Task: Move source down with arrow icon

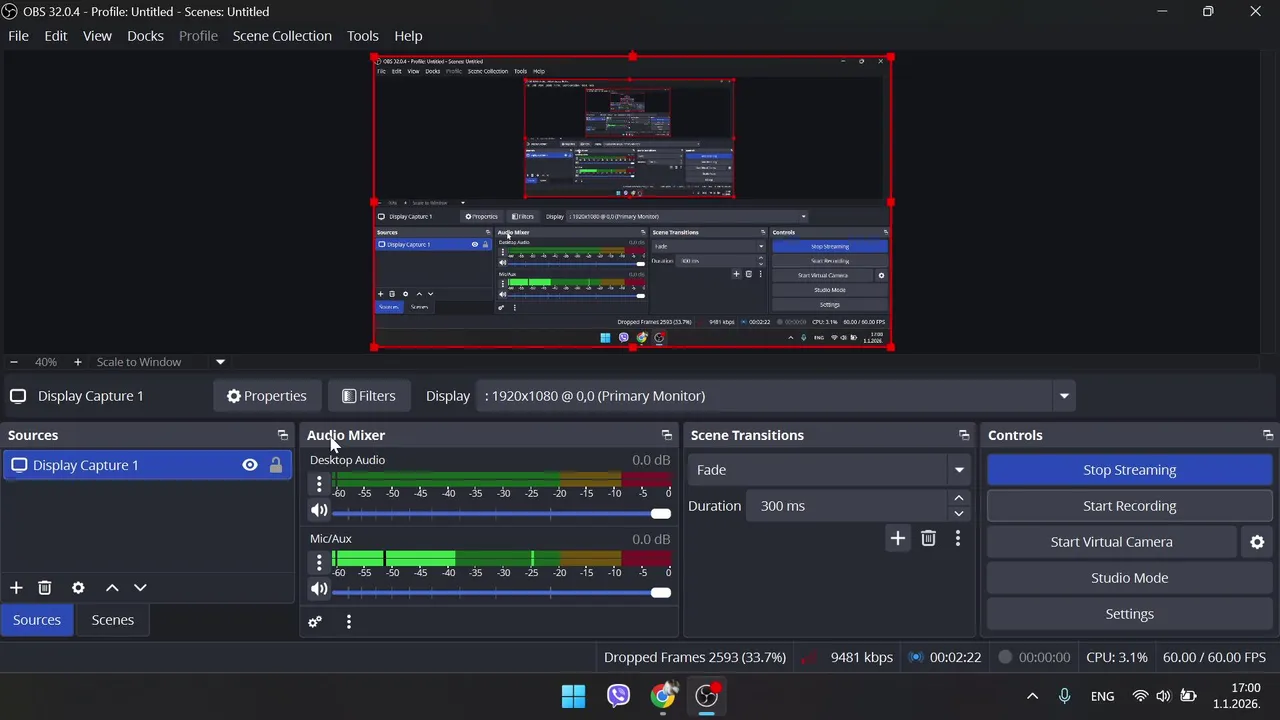Action: tap(140, 588)
